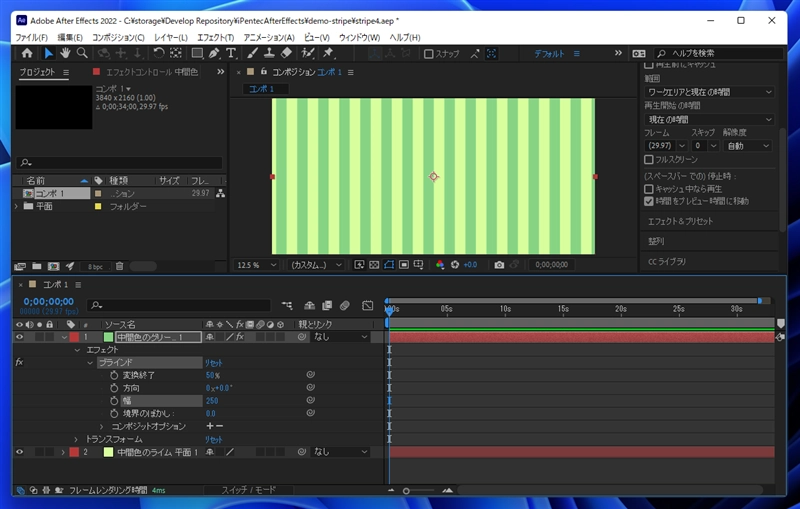This screenshot has width=800, height=509.
Task: Enable the スナップ checkbox
Action: point(429,54)
